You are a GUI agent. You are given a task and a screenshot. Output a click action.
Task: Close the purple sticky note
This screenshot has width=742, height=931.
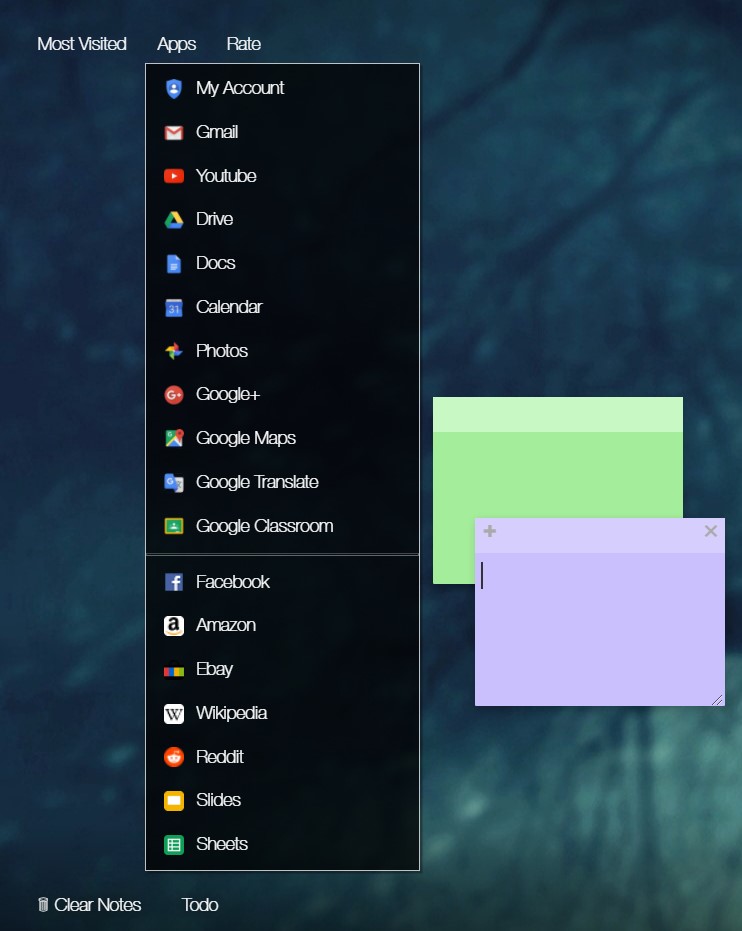(711, 531)
